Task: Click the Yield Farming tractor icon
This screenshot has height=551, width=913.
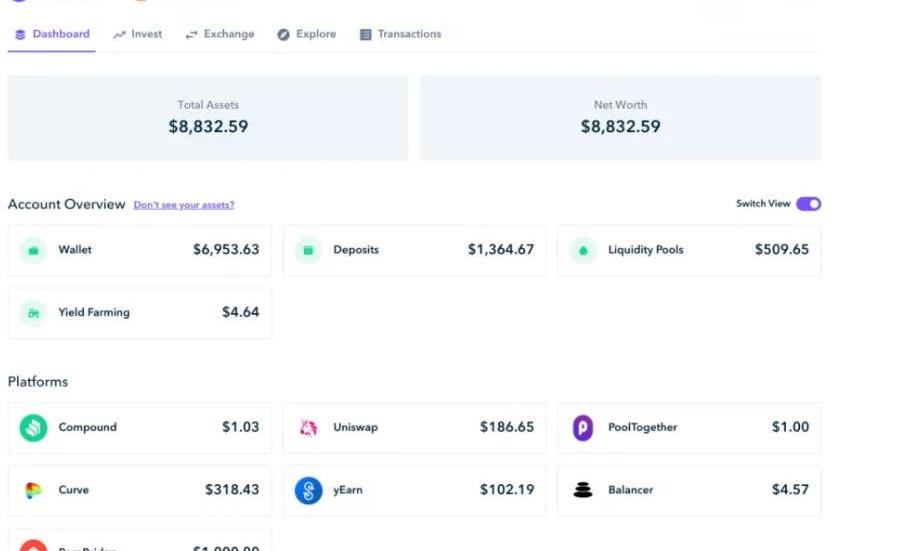Action: [33, 313]
